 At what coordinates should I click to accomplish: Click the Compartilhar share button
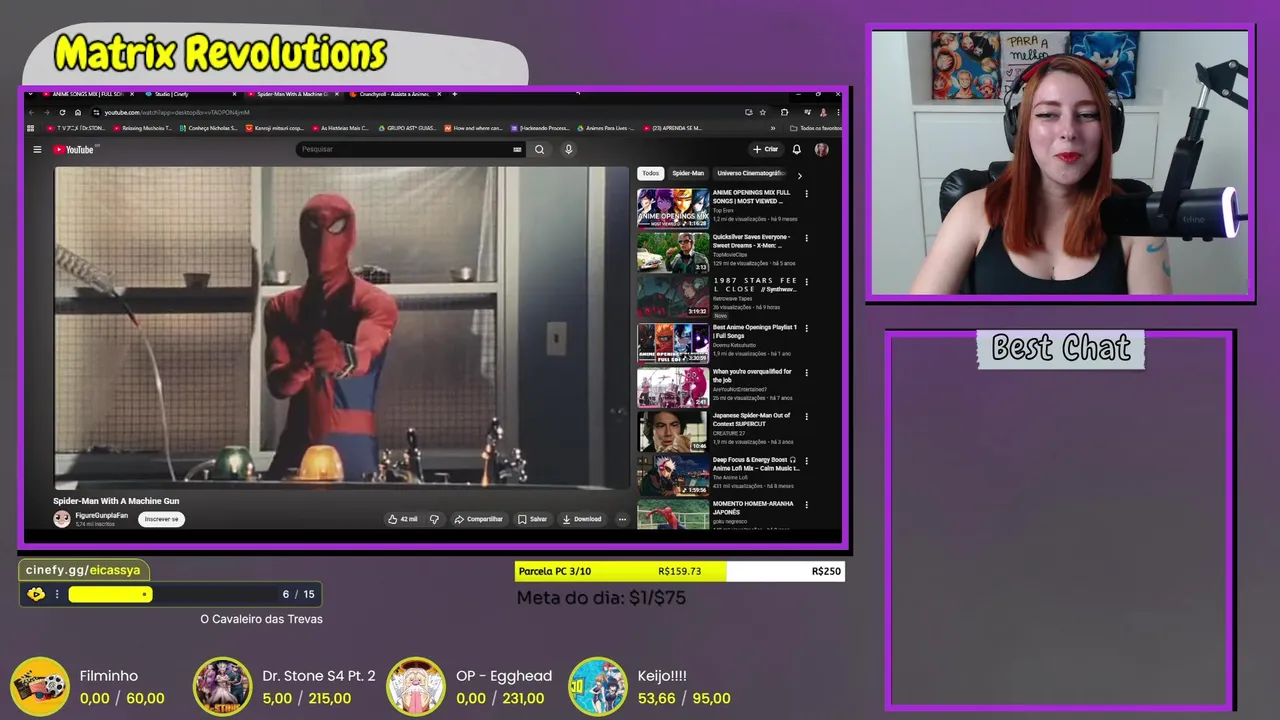[x=478, y=519]
